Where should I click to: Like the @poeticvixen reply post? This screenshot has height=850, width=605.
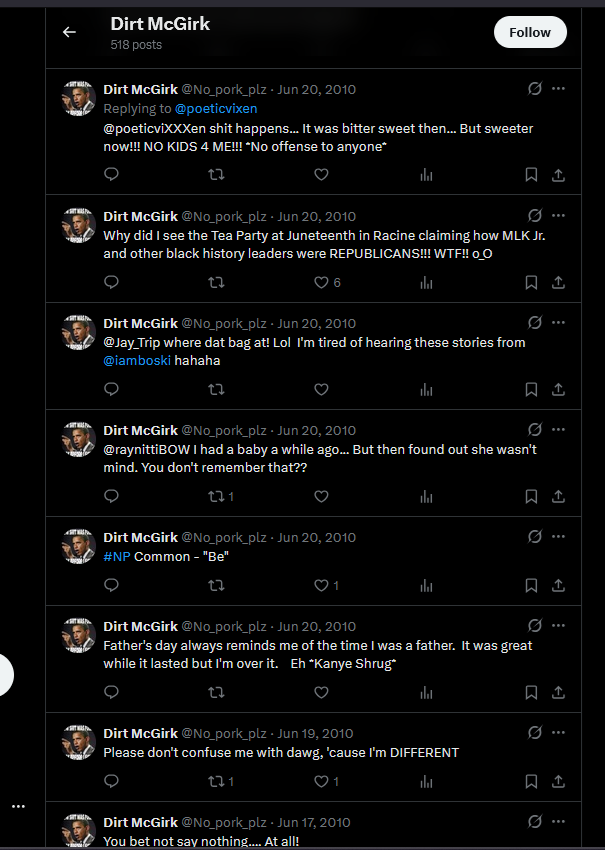321,175
